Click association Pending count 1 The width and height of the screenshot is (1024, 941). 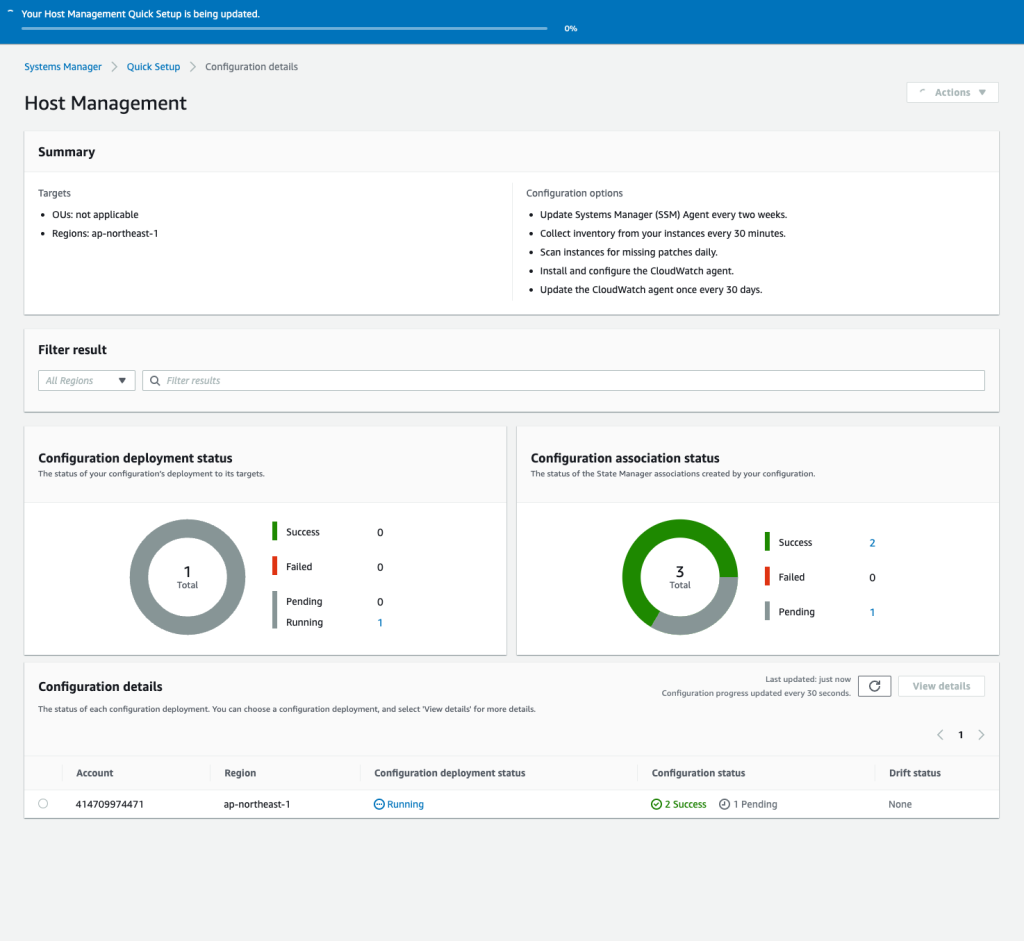pyautogui.click(x=872, y=612)
